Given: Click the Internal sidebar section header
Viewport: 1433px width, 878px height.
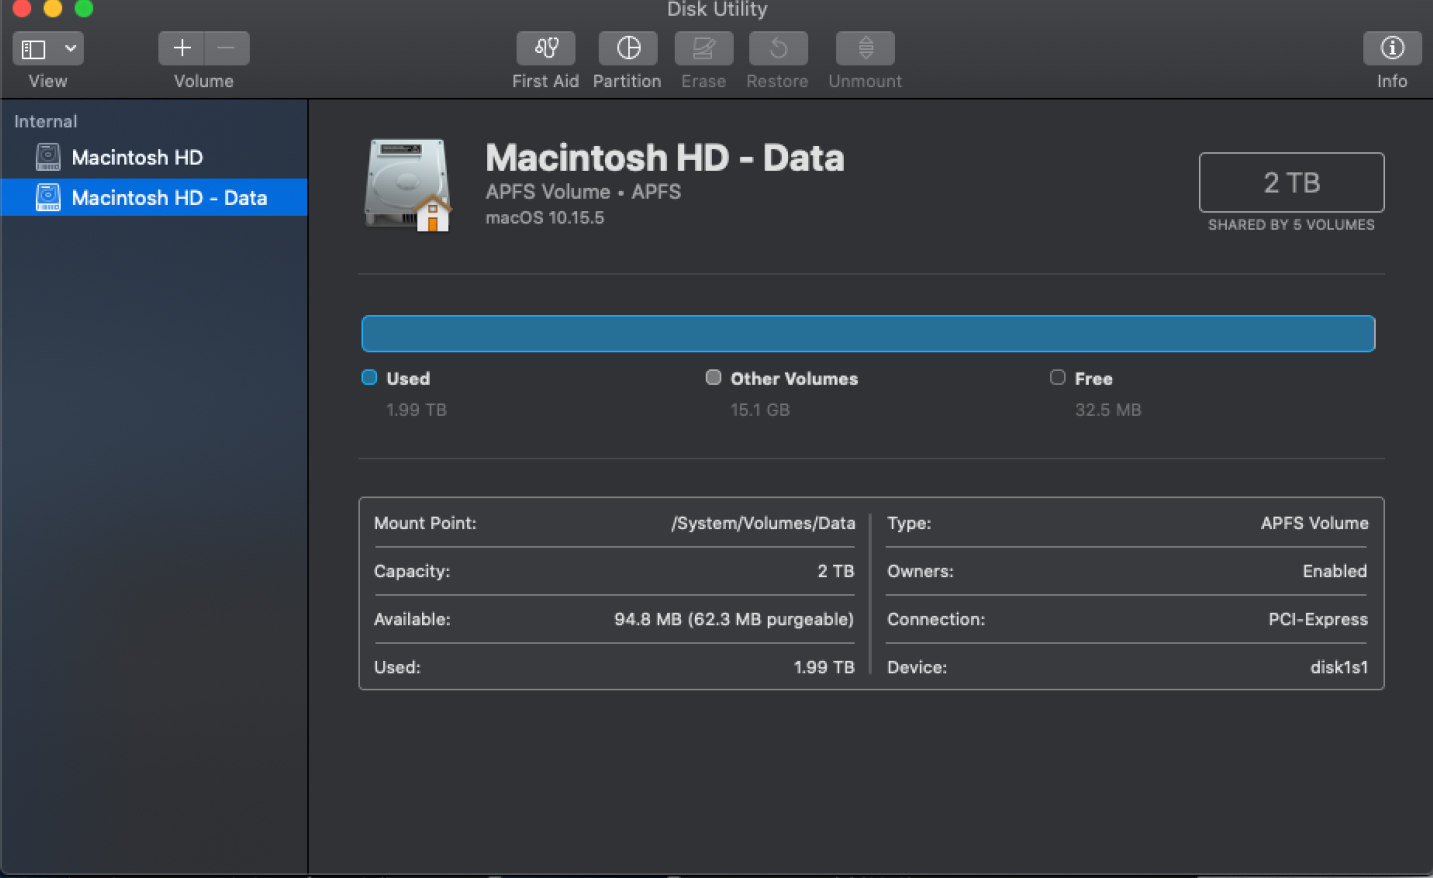Looking at the screenshot, I should (46, 121).
